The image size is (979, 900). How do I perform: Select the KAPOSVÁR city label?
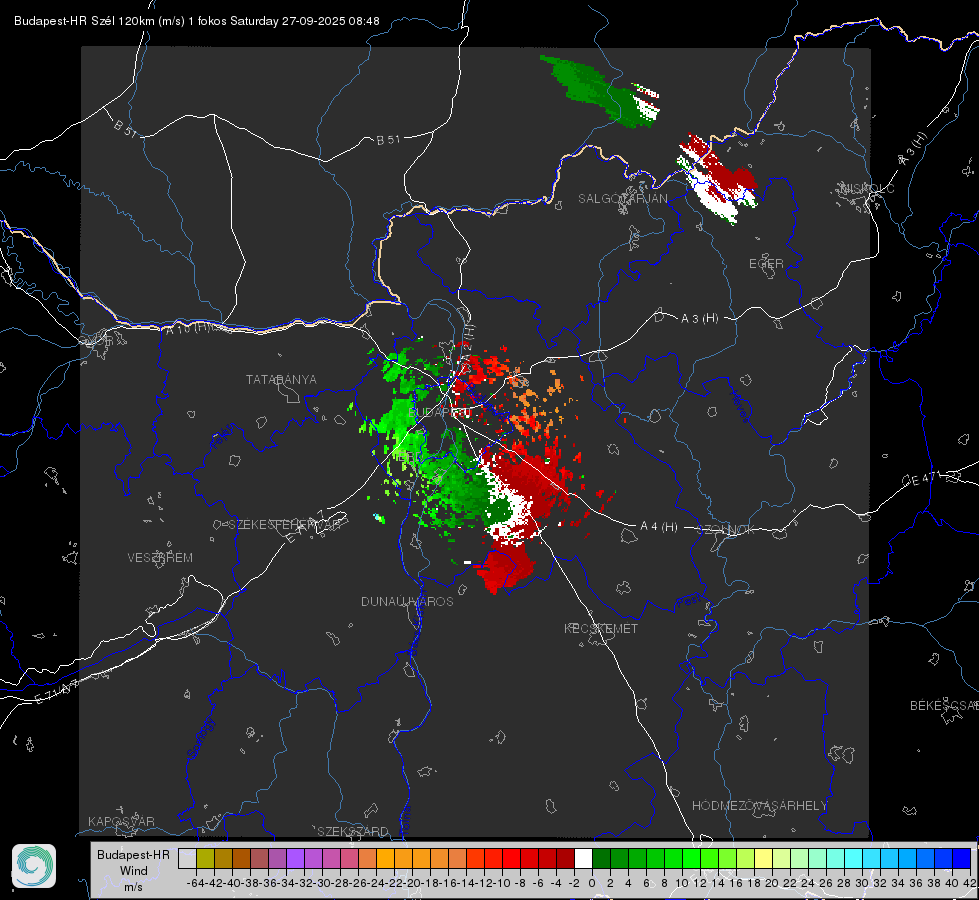121,821
